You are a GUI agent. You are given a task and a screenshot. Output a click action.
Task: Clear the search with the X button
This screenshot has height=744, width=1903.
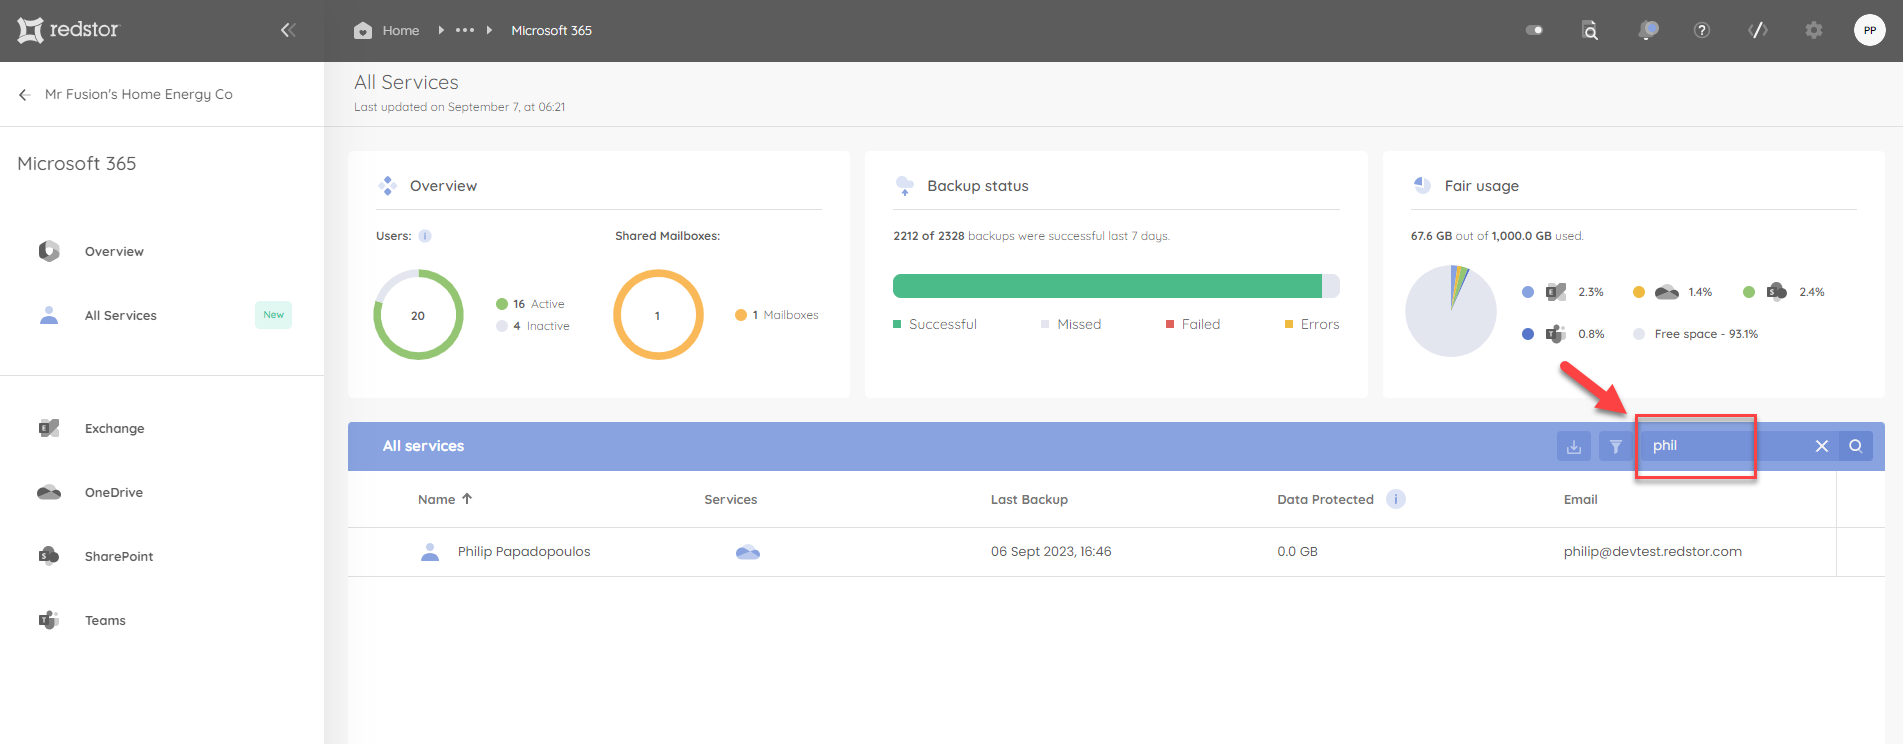tap(1822, 446)
